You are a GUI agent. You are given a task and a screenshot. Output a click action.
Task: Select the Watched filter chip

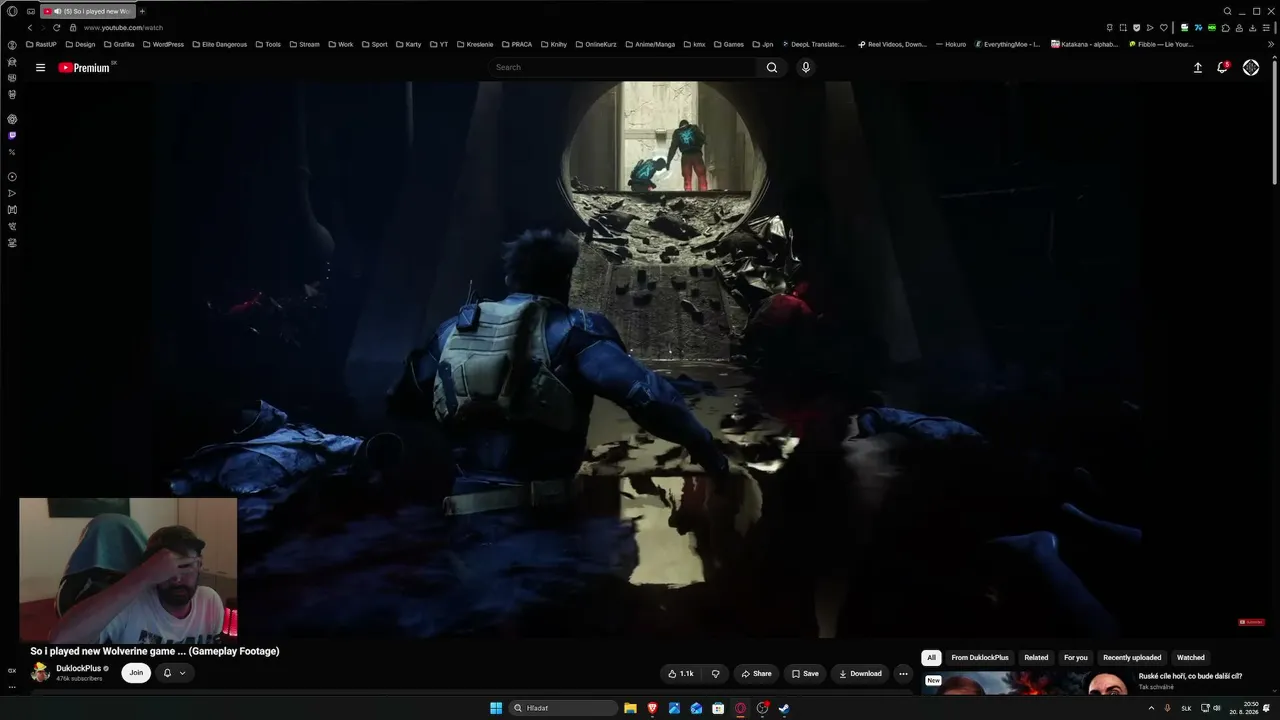coord(1191,658)
